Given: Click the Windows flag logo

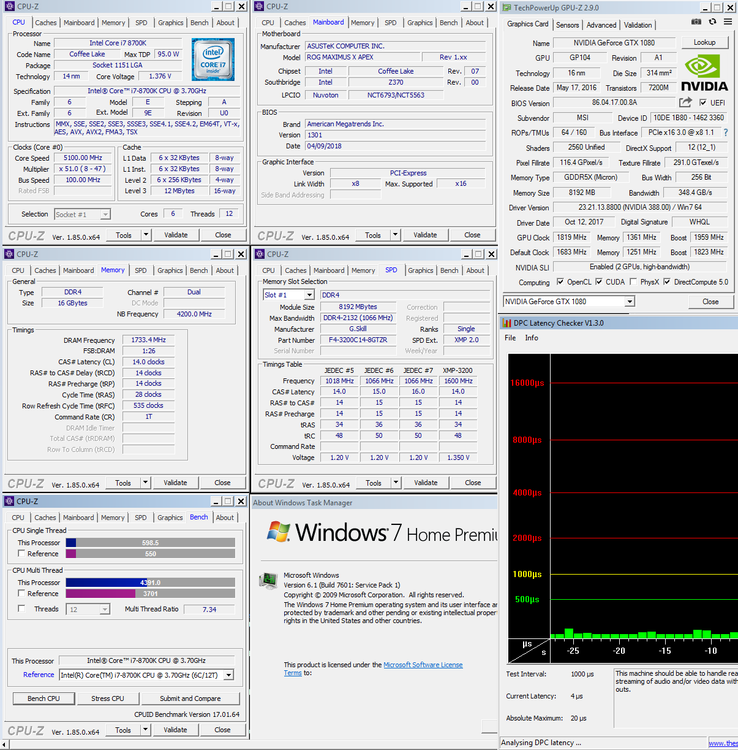Looking at the screenshot, I should click(279, 531).
